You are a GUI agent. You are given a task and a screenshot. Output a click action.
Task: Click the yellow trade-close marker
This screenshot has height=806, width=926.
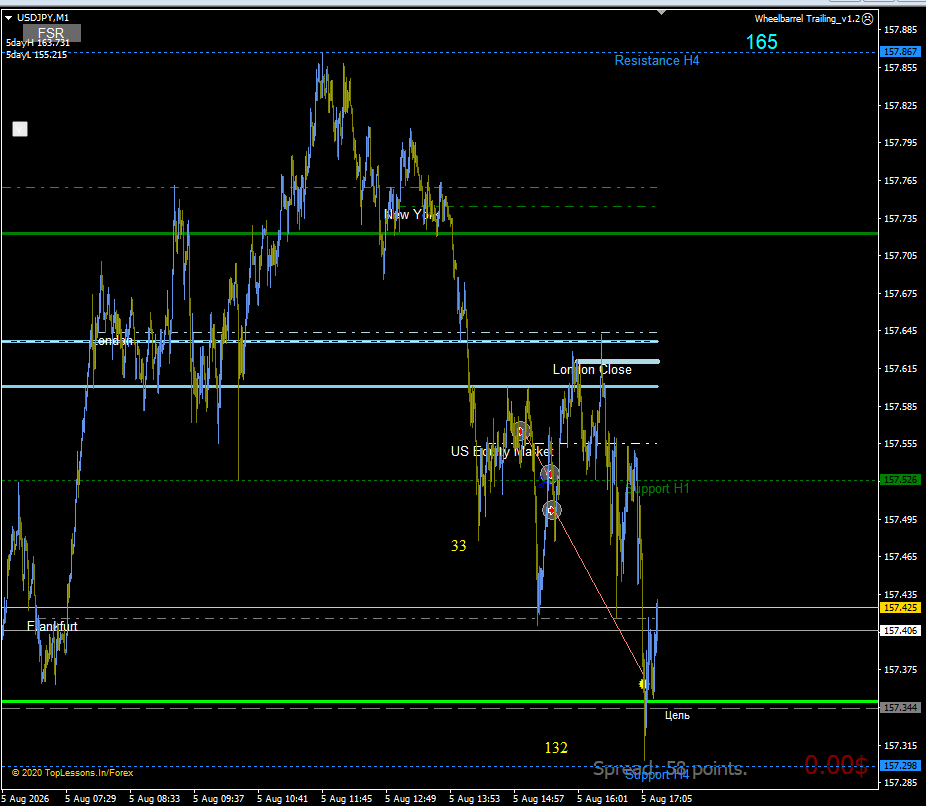tap(644, 684)
